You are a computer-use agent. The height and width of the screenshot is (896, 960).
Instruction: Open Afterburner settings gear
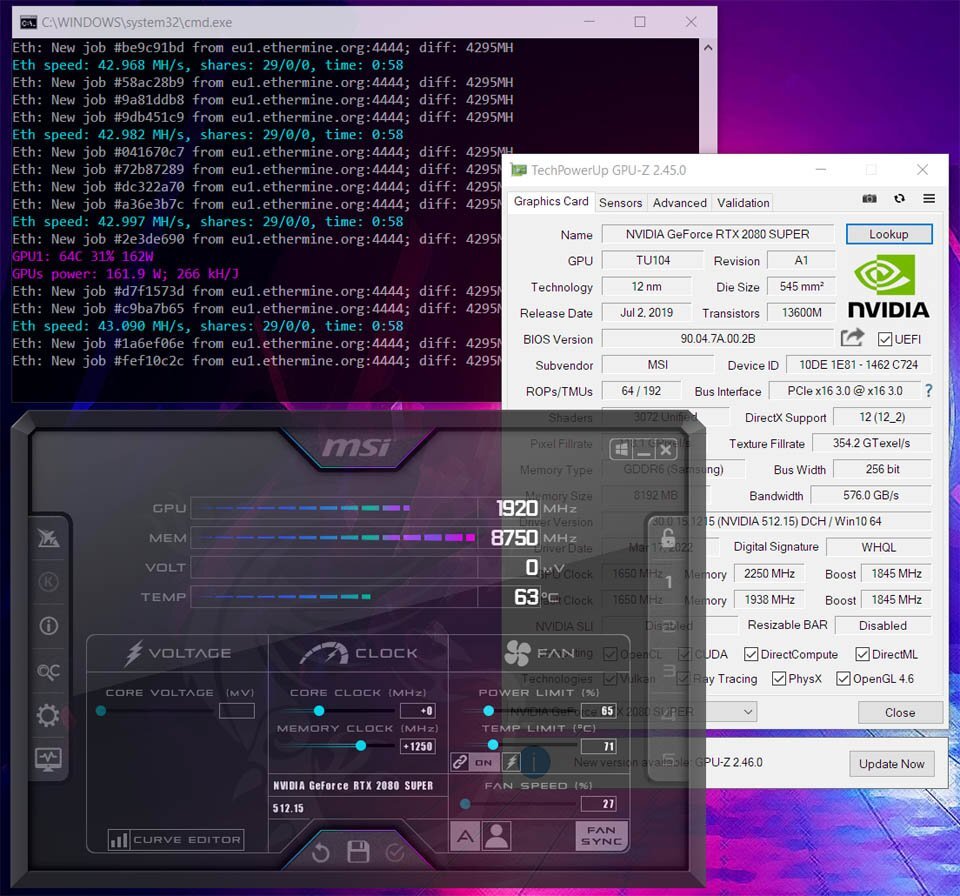48,715
